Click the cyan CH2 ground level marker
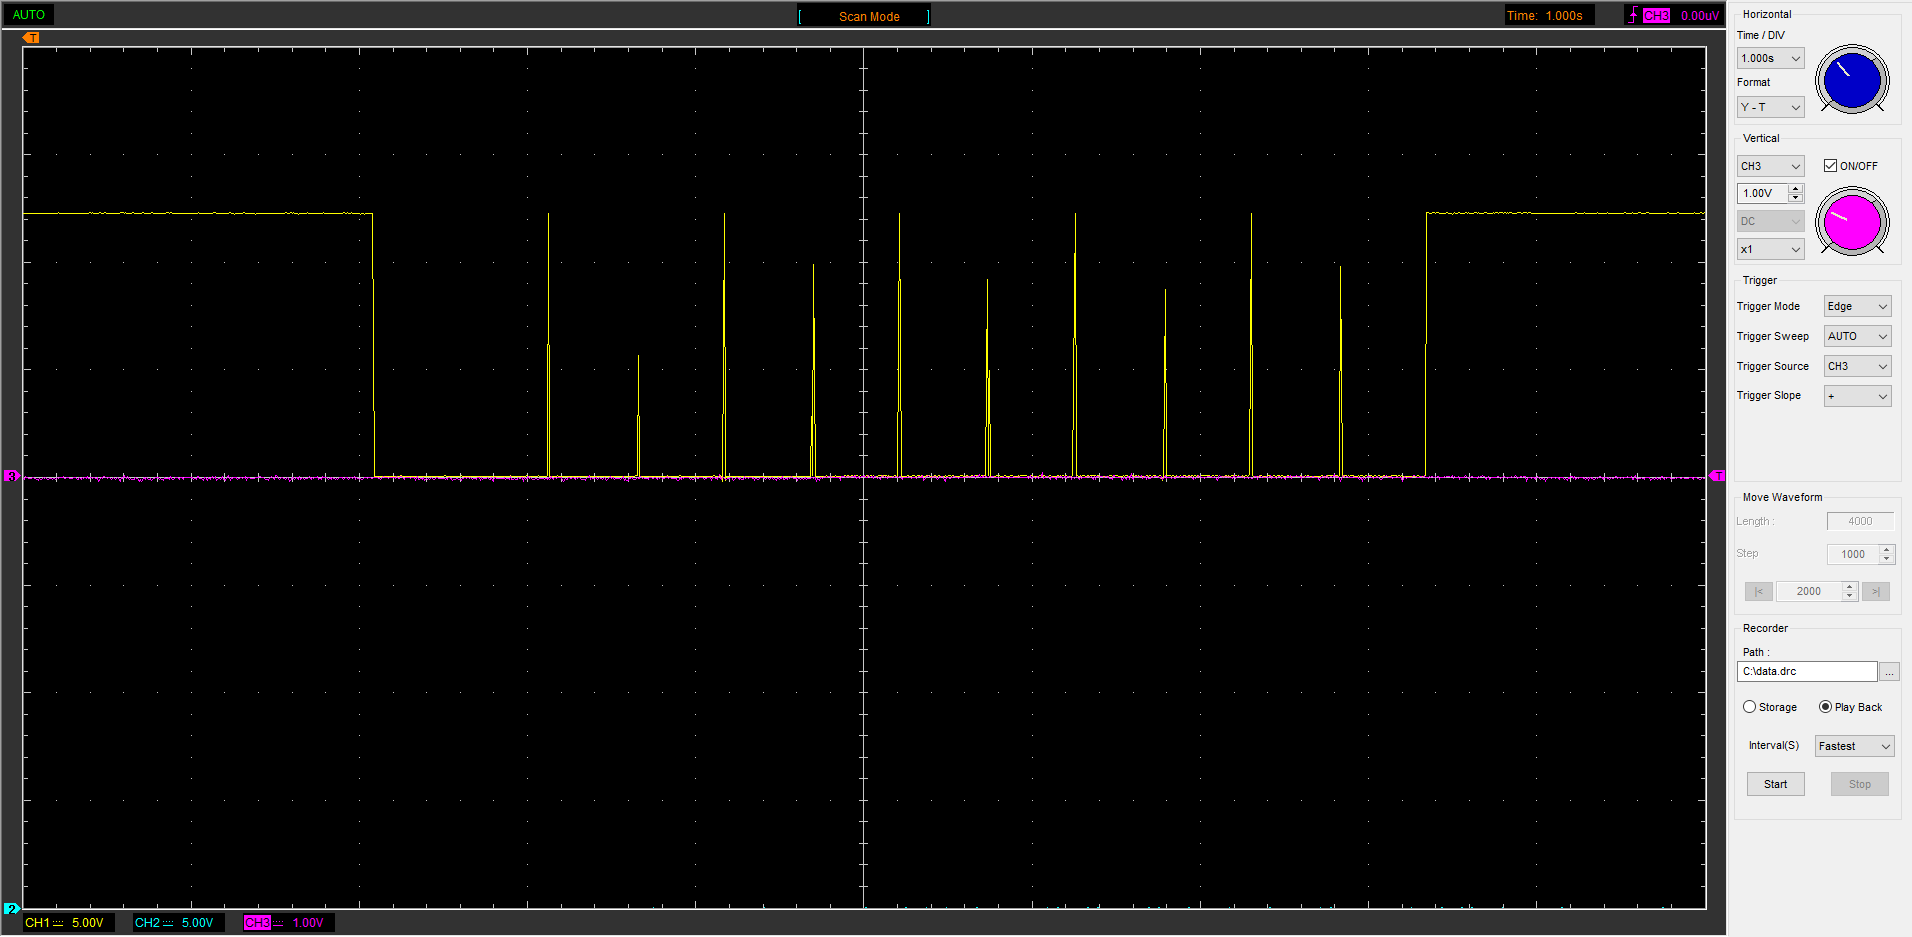This screenshot has height=937, width=1912. coord(11,908)
